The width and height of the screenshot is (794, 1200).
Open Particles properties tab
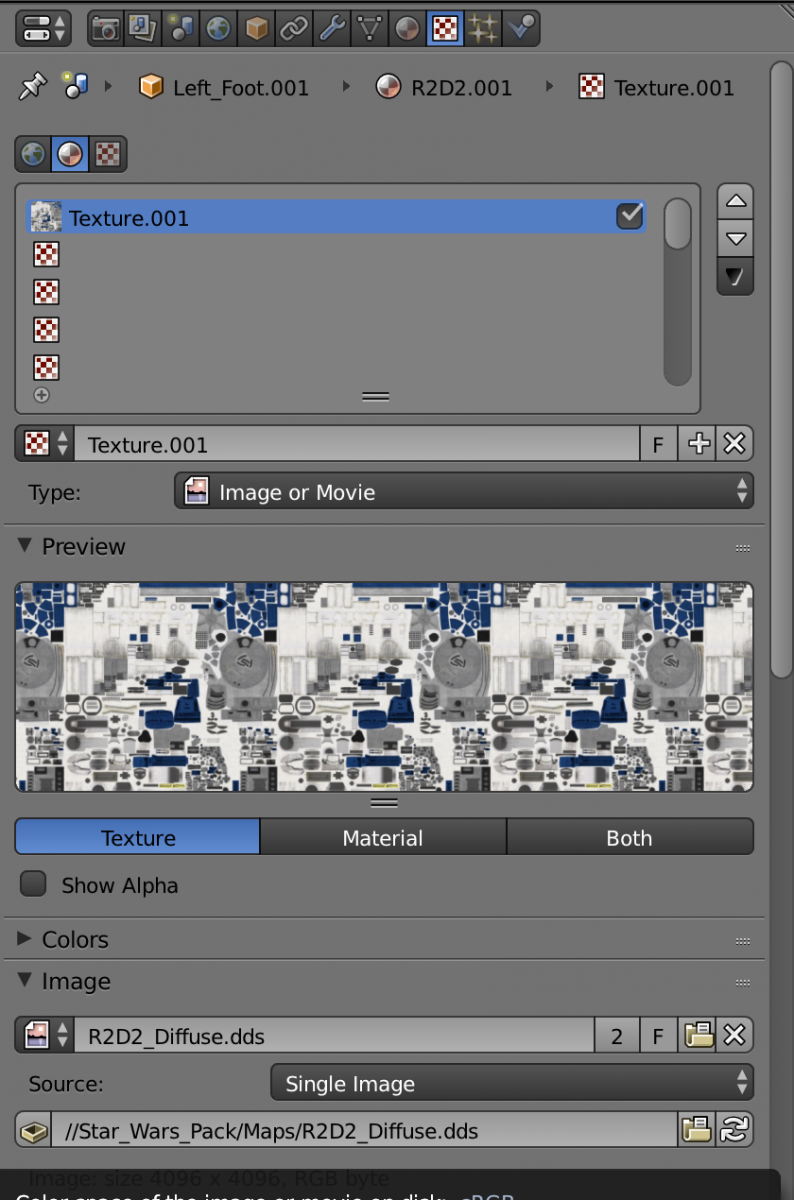[482, 28]
